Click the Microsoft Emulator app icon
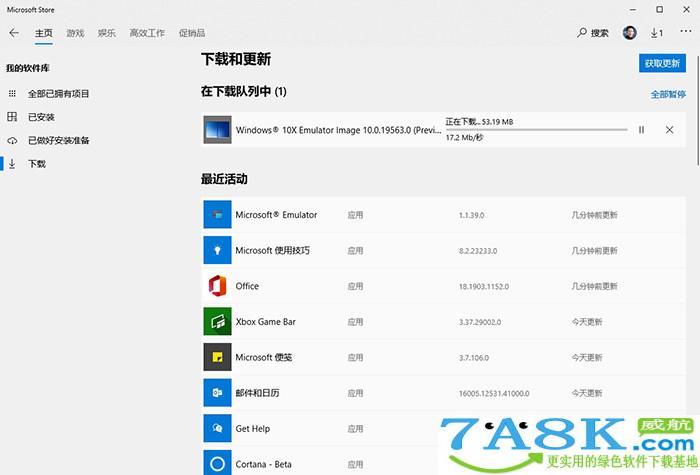 coord(217,214)
